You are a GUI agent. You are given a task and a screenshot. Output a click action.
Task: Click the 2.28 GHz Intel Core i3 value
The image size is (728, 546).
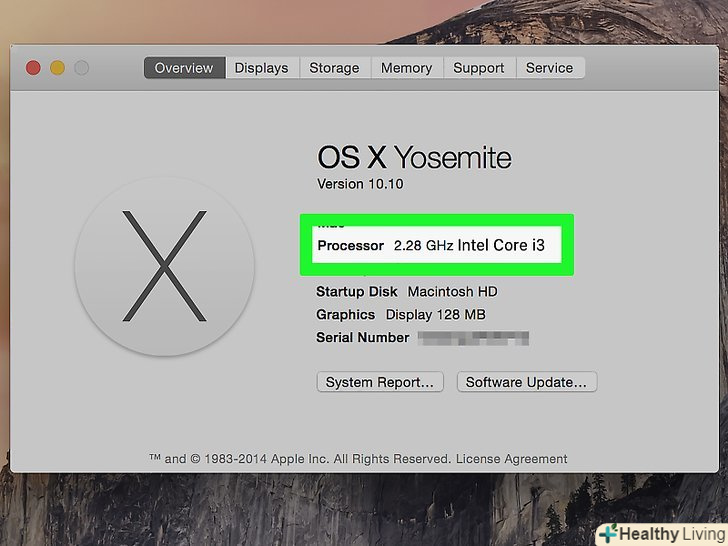point(469,245)
